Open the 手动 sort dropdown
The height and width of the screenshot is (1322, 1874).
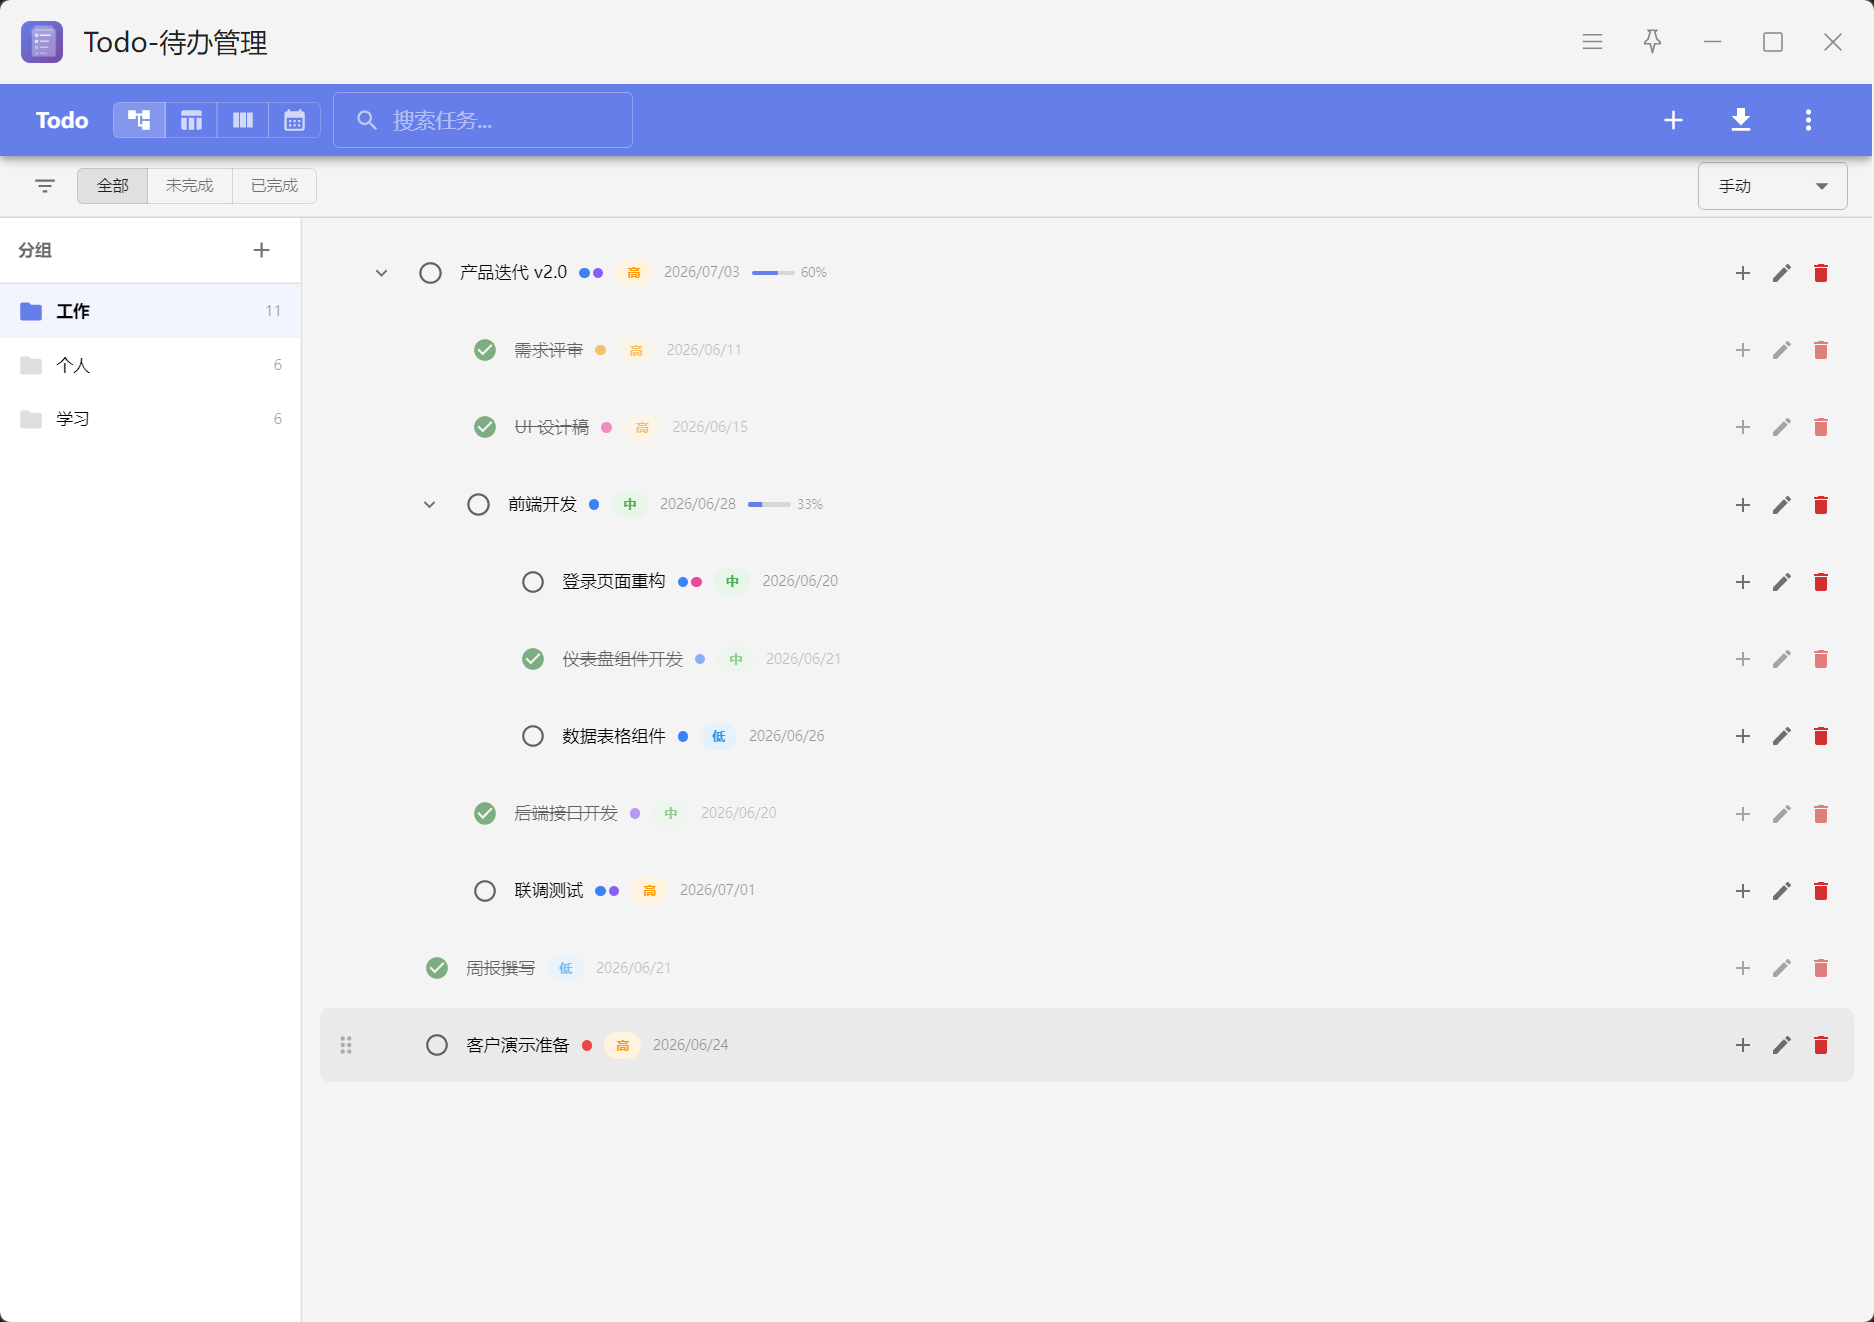(1772, 186)
